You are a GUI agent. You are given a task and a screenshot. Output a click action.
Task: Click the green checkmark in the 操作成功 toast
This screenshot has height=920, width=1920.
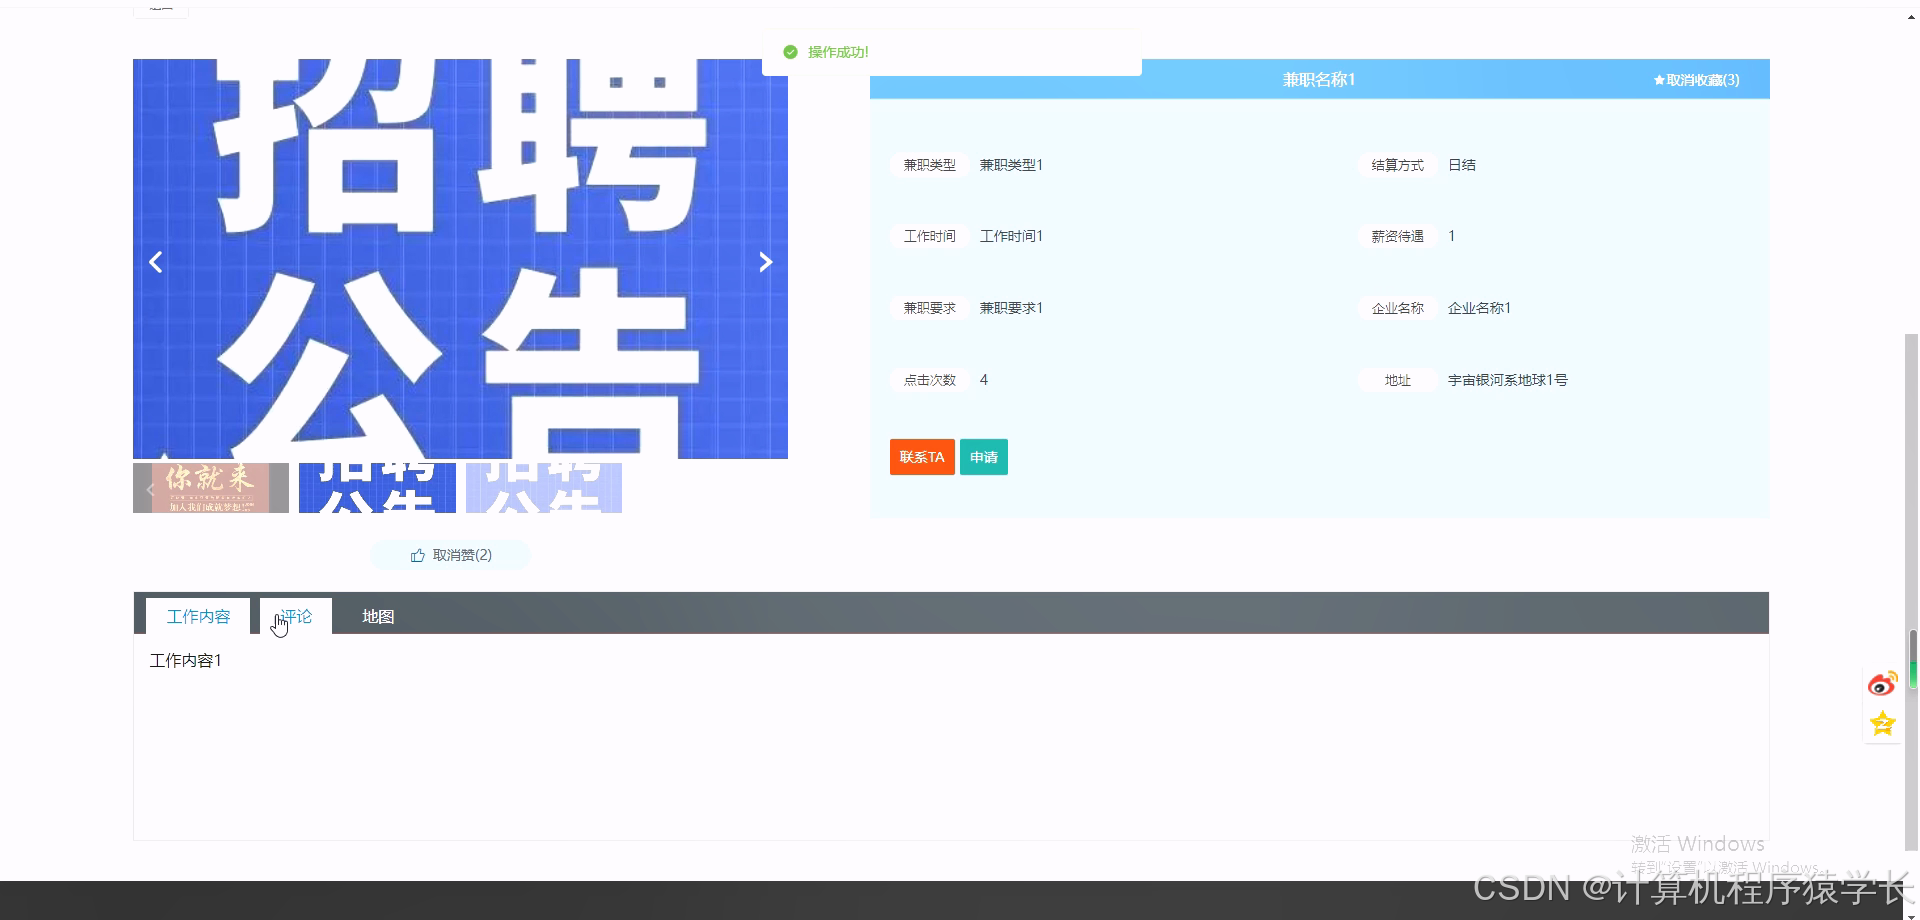[789, 51]
